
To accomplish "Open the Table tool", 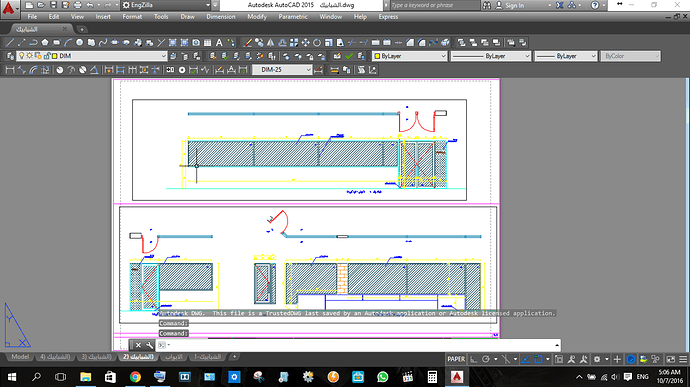I will tap(208, 43).
